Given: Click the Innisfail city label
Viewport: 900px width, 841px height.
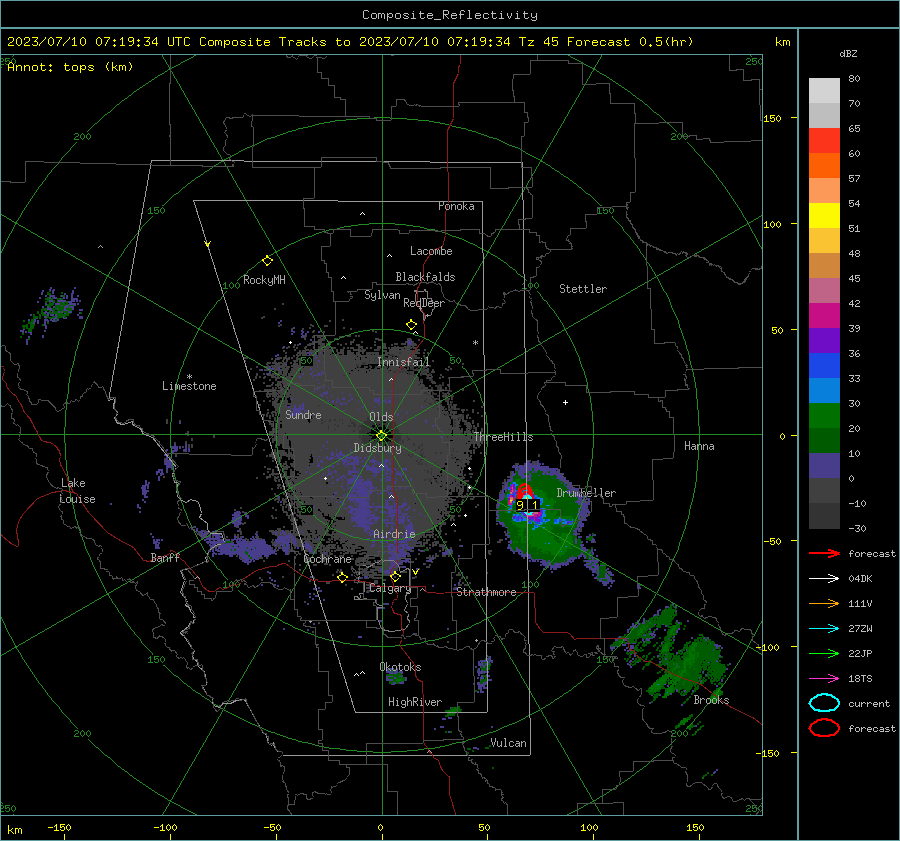Looking at the screenshot, I should click(403, 362).
